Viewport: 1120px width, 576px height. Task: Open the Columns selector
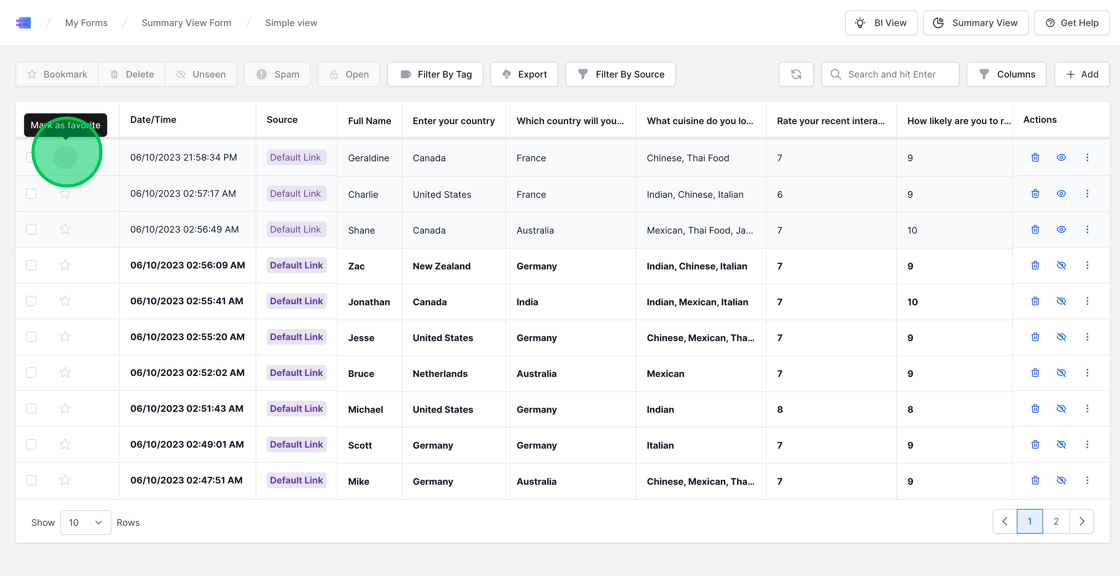pyautogui.click(x=1007, y=74)
